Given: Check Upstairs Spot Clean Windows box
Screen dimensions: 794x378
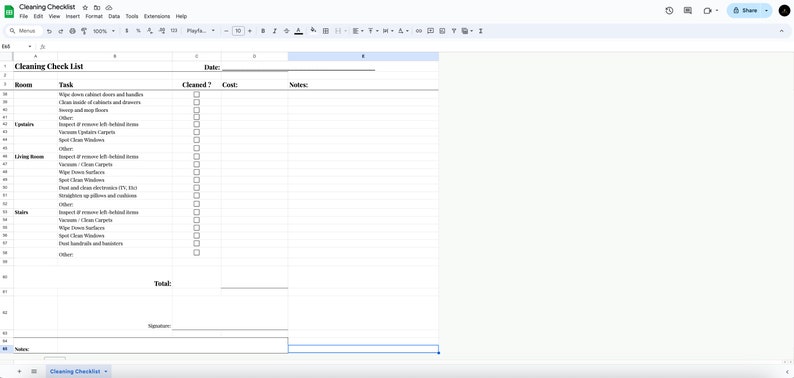Looking at the screenshot, I should [x=196, y=140].
